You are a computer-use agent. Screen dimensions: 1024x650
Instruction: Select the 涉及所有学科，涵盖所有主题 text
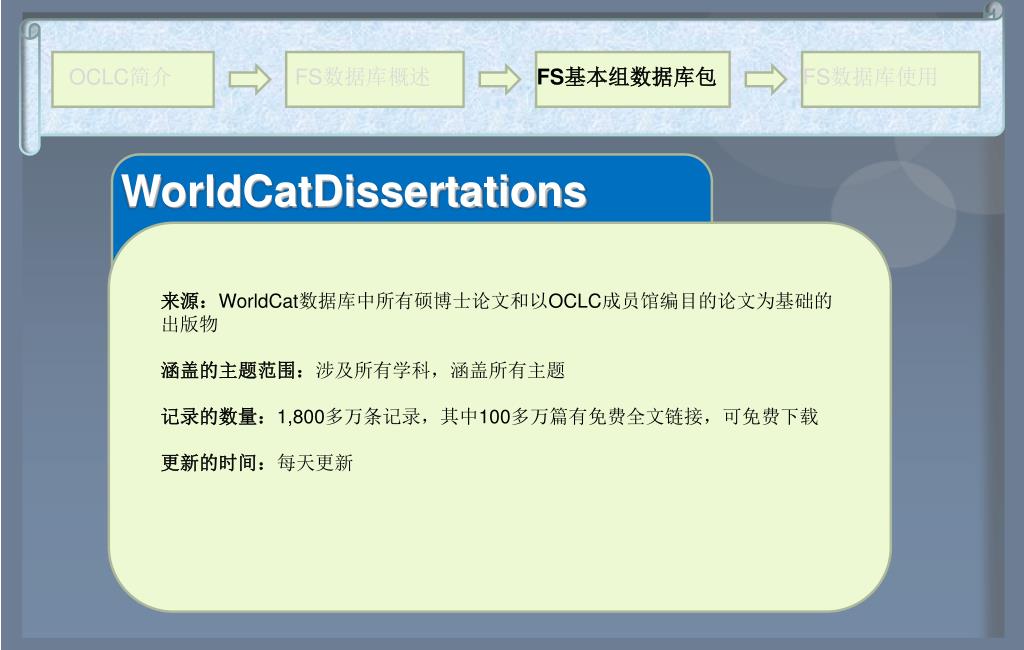point(440,370)
